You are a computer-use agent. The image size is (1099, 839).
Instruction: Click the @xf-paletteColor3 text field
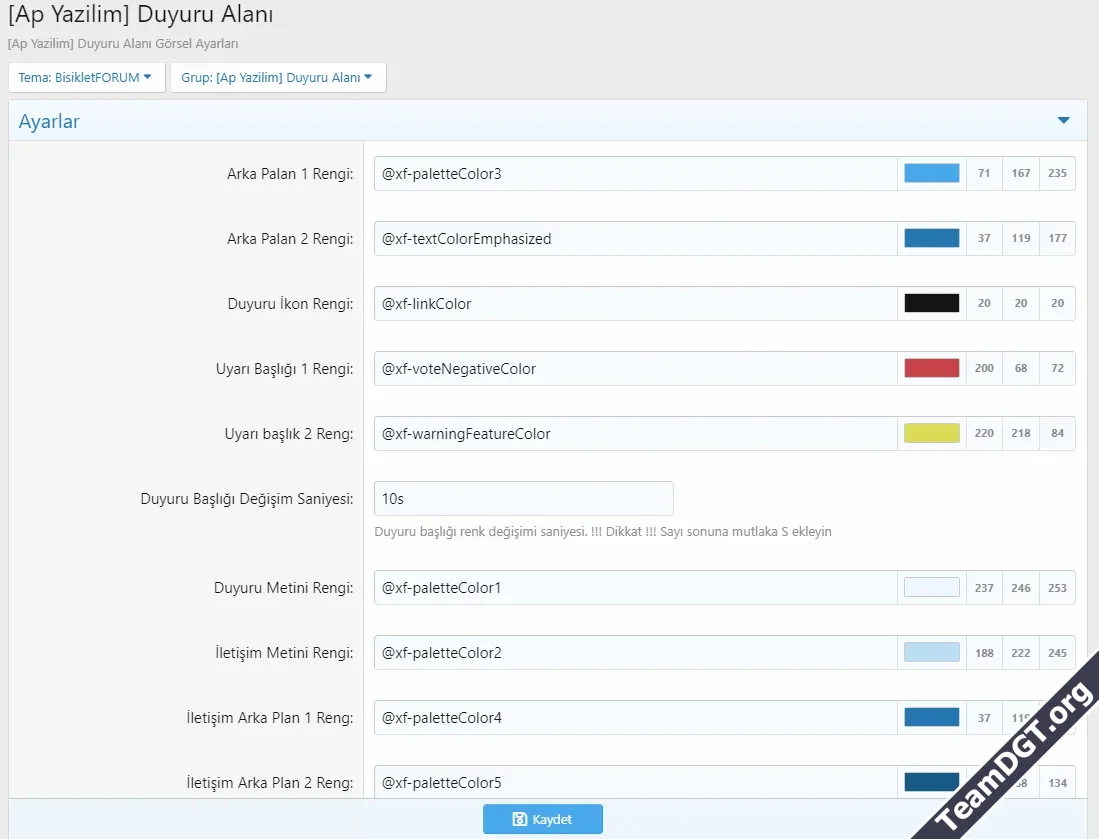pos(635,174)
